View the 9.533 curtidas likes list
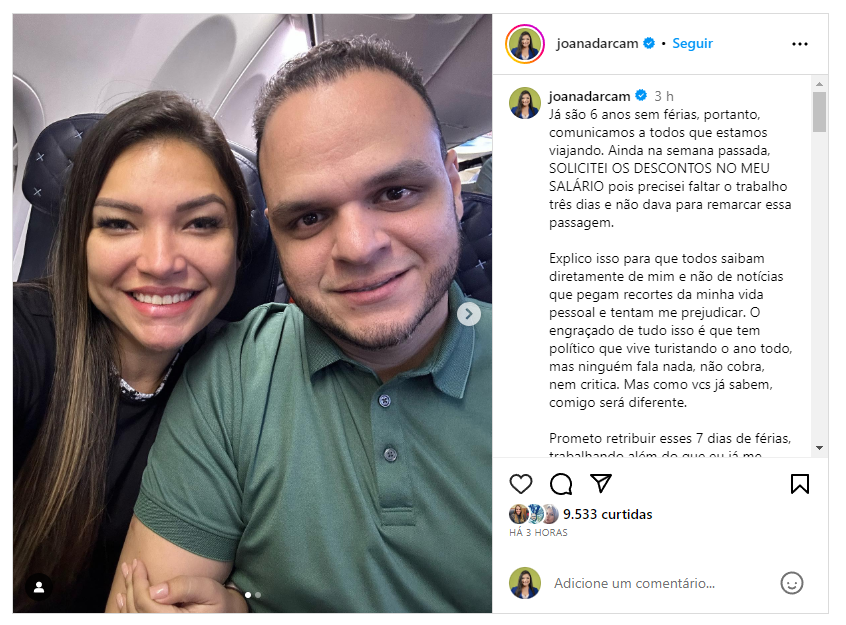 (x=608, y=514)
